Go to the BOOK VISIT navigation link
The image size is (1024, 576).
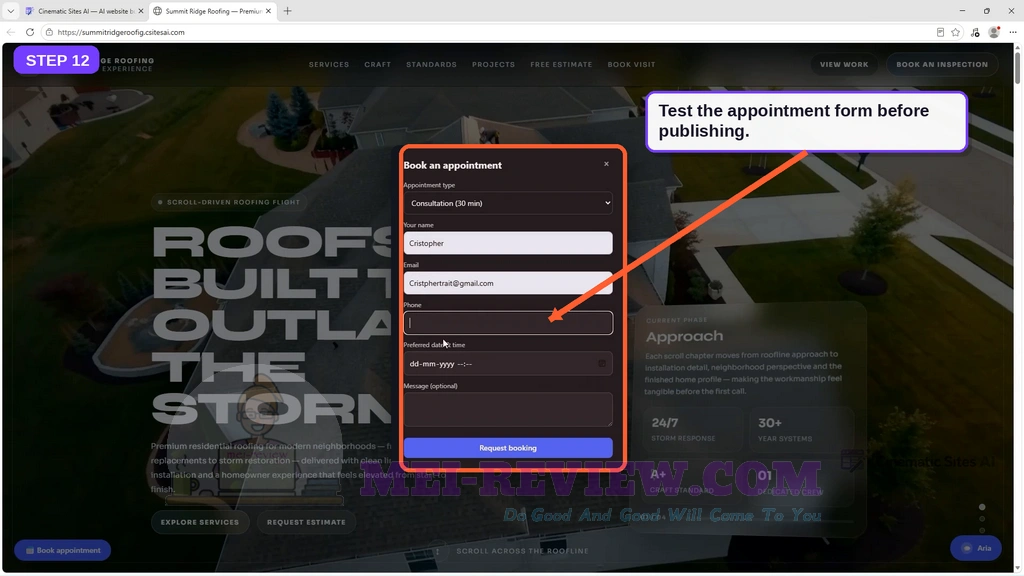(632, 65)
